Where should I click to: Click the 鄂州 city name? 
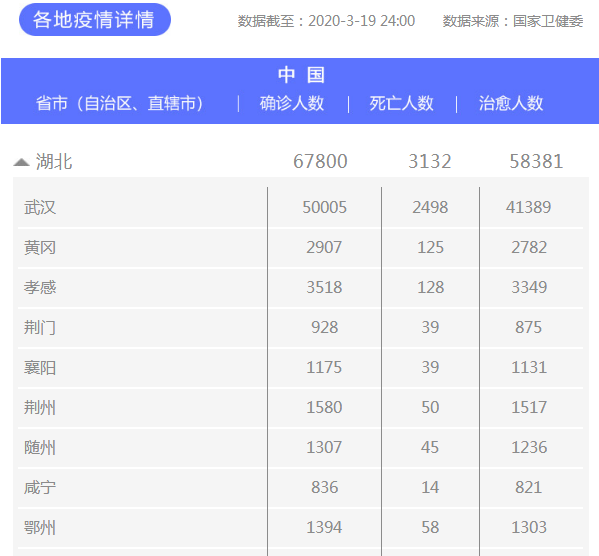click(x=40, y=528)
